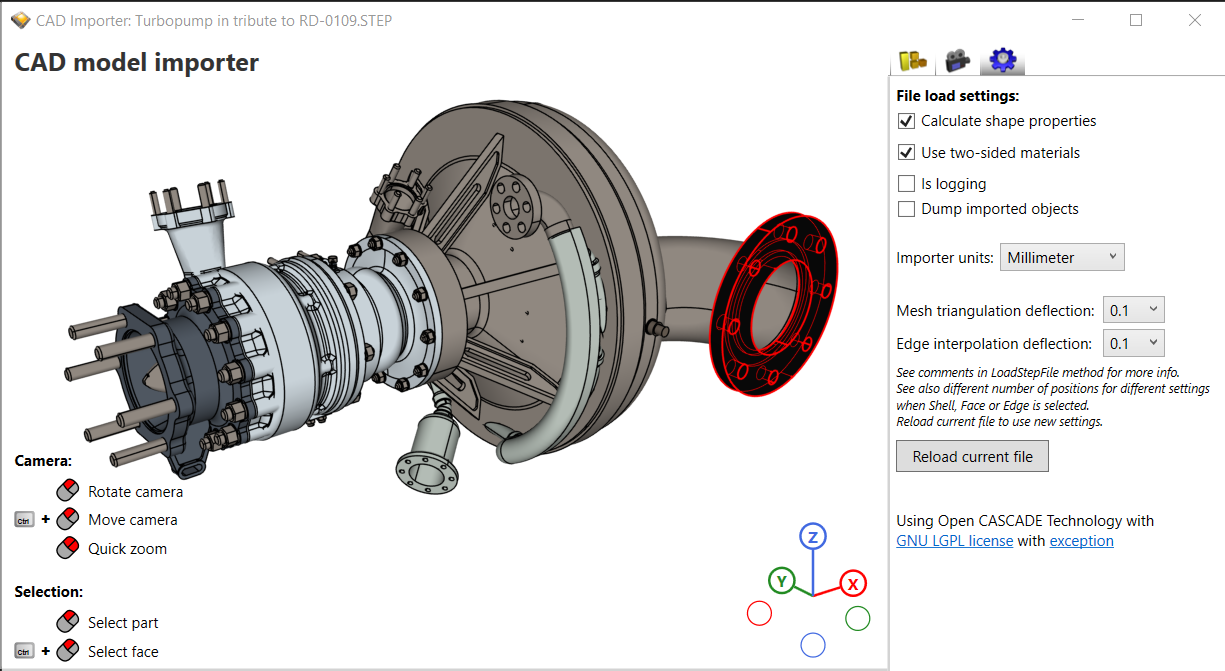Click the Reload current file button
The width and height of the screenshot is (1225, 671).
click(x=972, y=457)
